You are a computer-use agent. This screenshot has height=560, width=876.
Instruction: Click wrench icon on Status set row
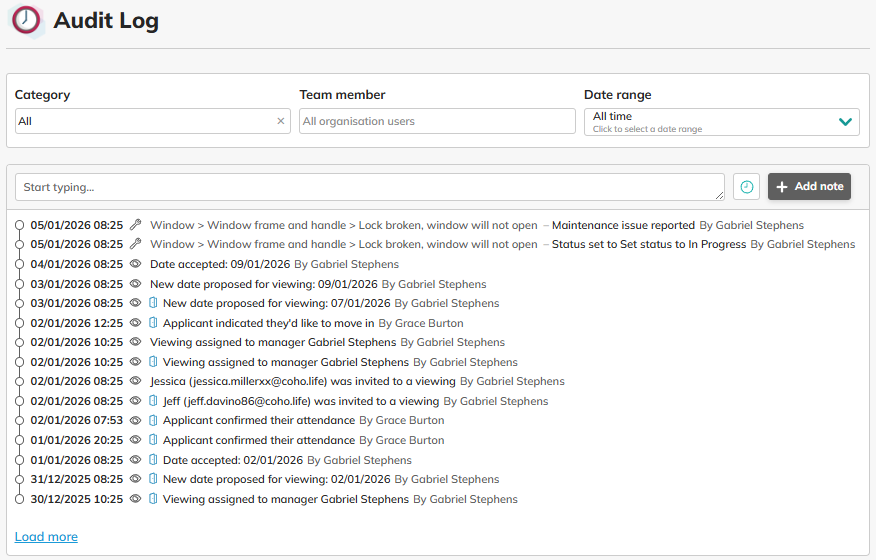[x=137, y=244]
